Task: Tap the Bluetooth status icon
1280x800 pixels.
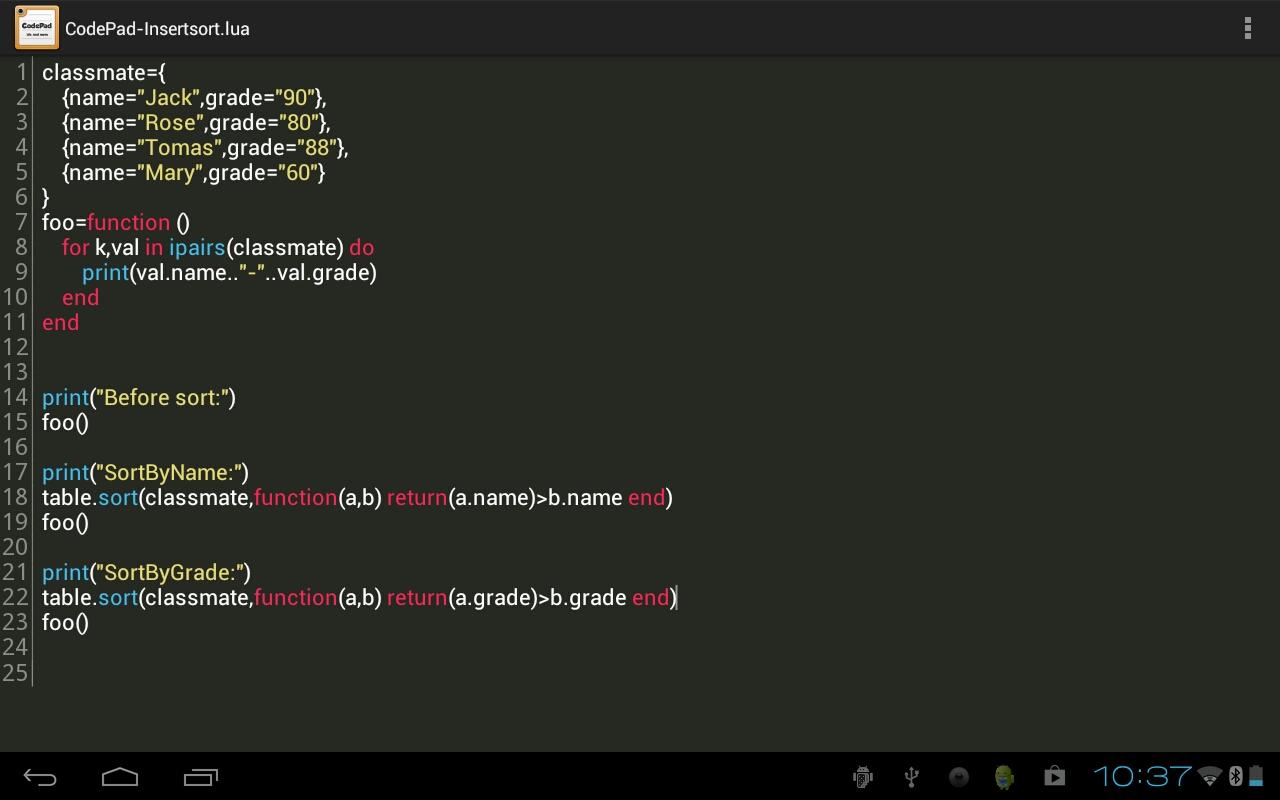Action: click(x=1235, y=776)
